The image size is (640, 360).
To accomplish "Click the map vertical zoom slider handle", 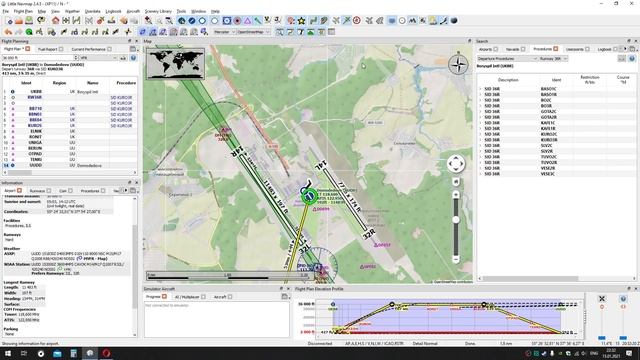I will [x=456, y=220].
